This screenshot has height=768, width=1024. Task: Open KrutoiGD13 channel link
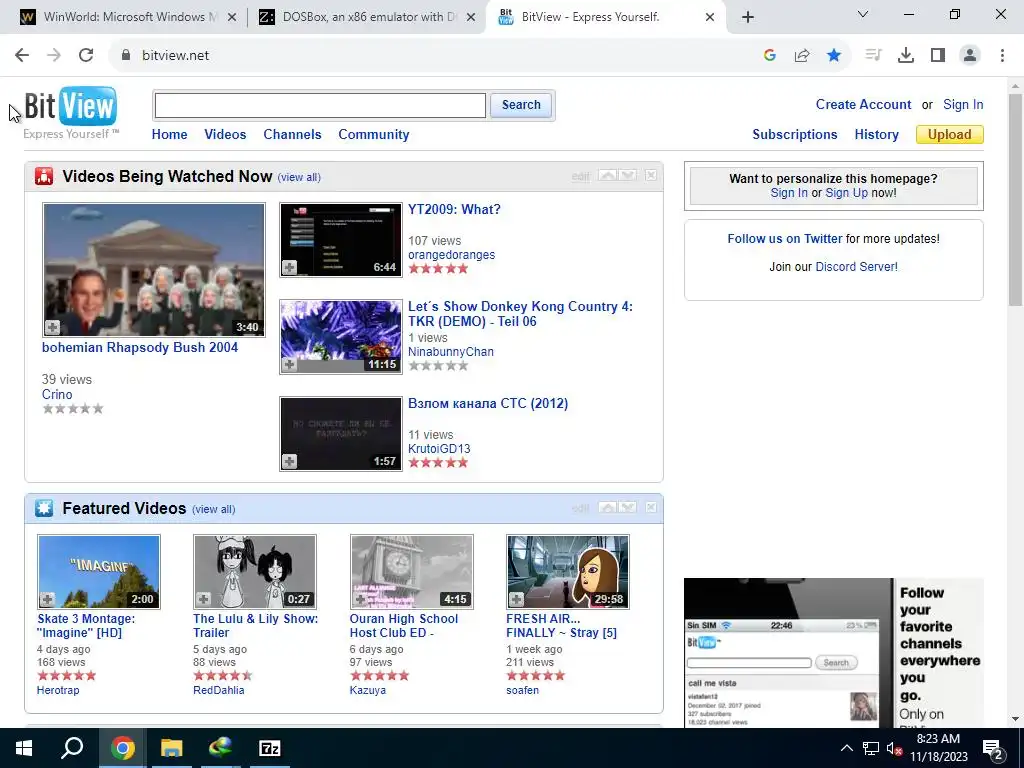pos(439,449)
